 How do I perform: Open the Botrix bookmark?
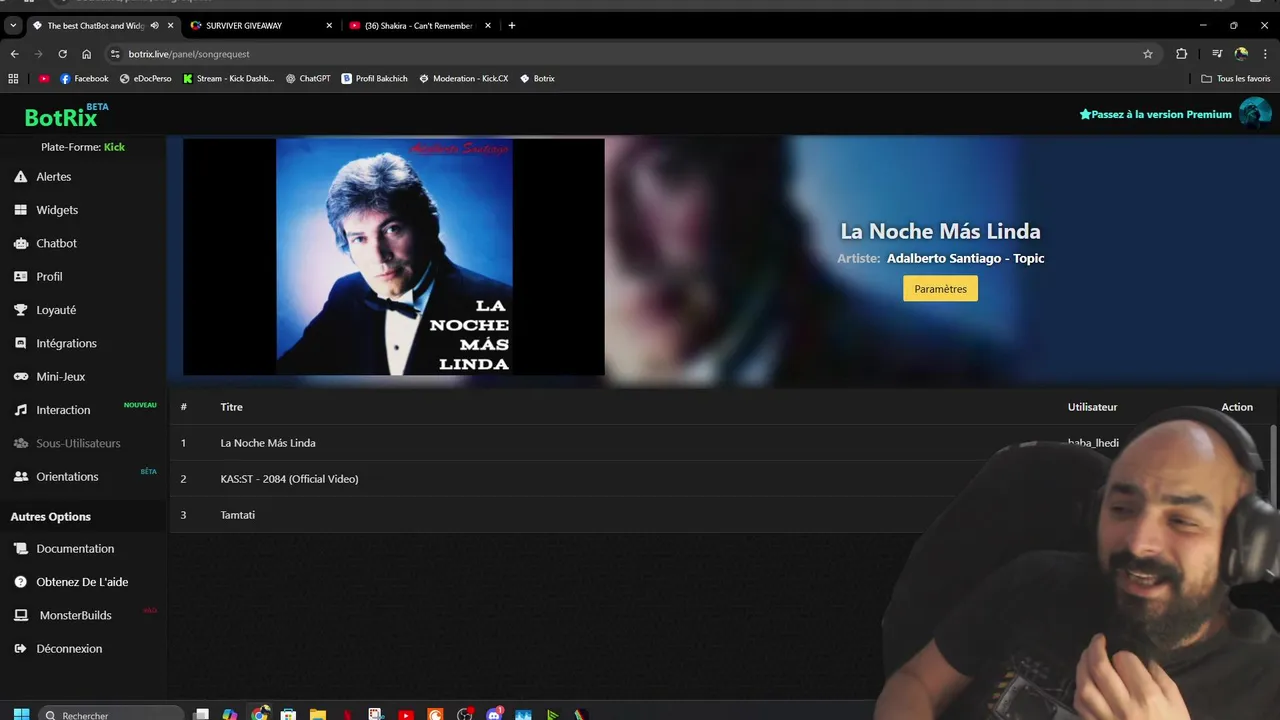point(537,78)
